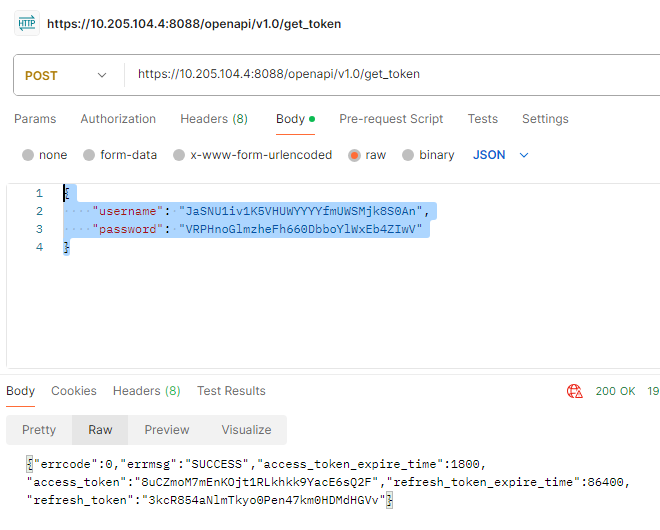The width and height of the screenshot is (660, 530).
Task: Click the network globe warning icon
Action: pos(575,391)
